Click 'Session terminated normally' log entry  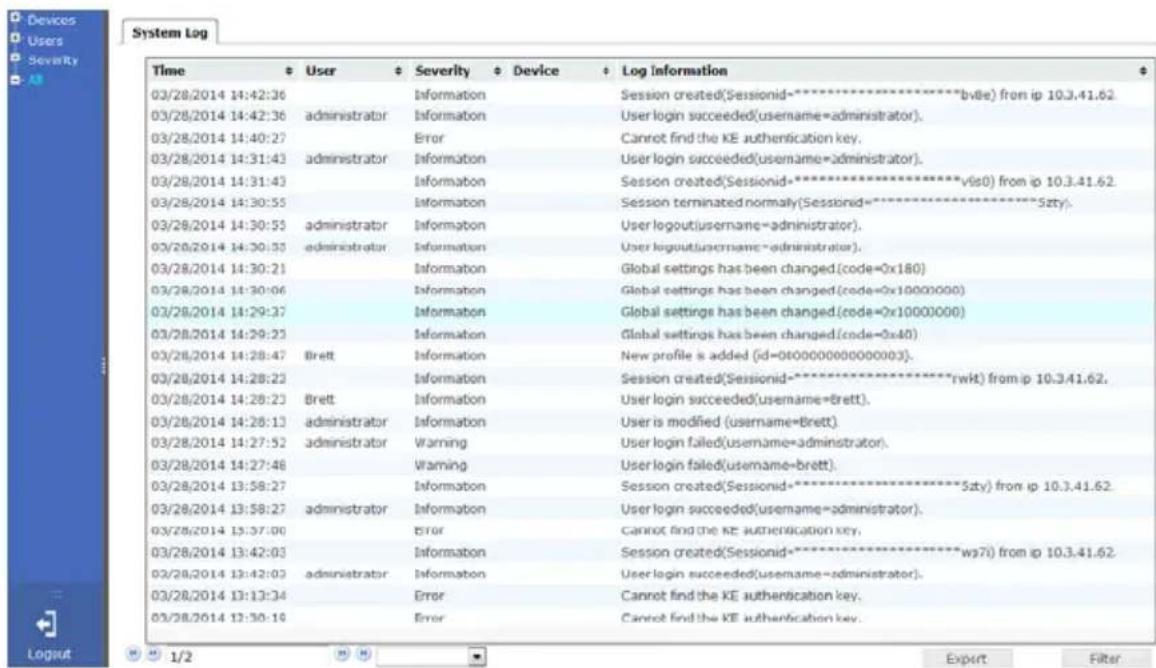(846, 202)
